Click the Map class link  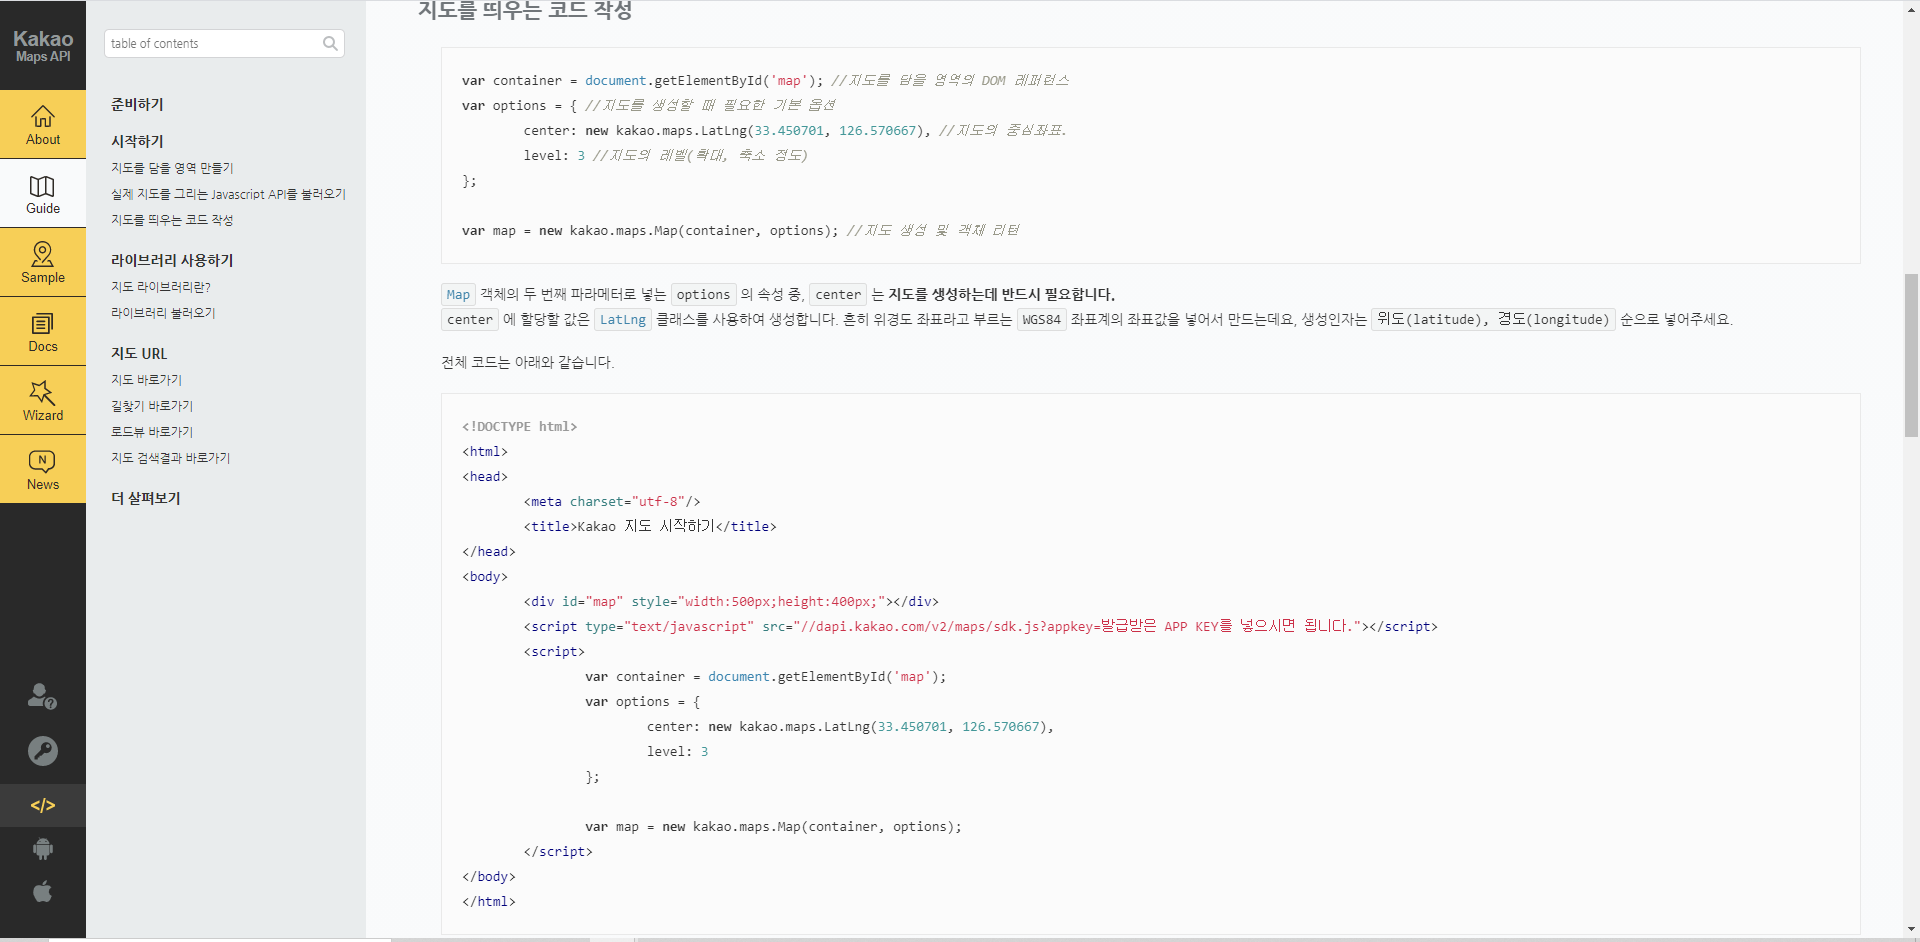pyautogui.click(x=458, y=294)
